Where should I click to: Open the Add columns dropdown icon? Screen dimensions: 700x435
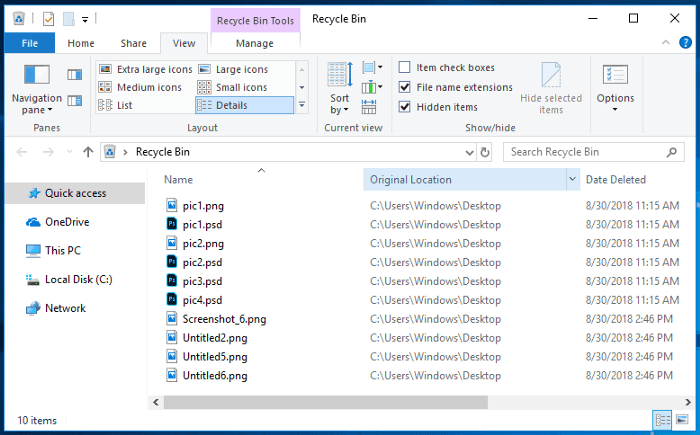click(372, 87)
